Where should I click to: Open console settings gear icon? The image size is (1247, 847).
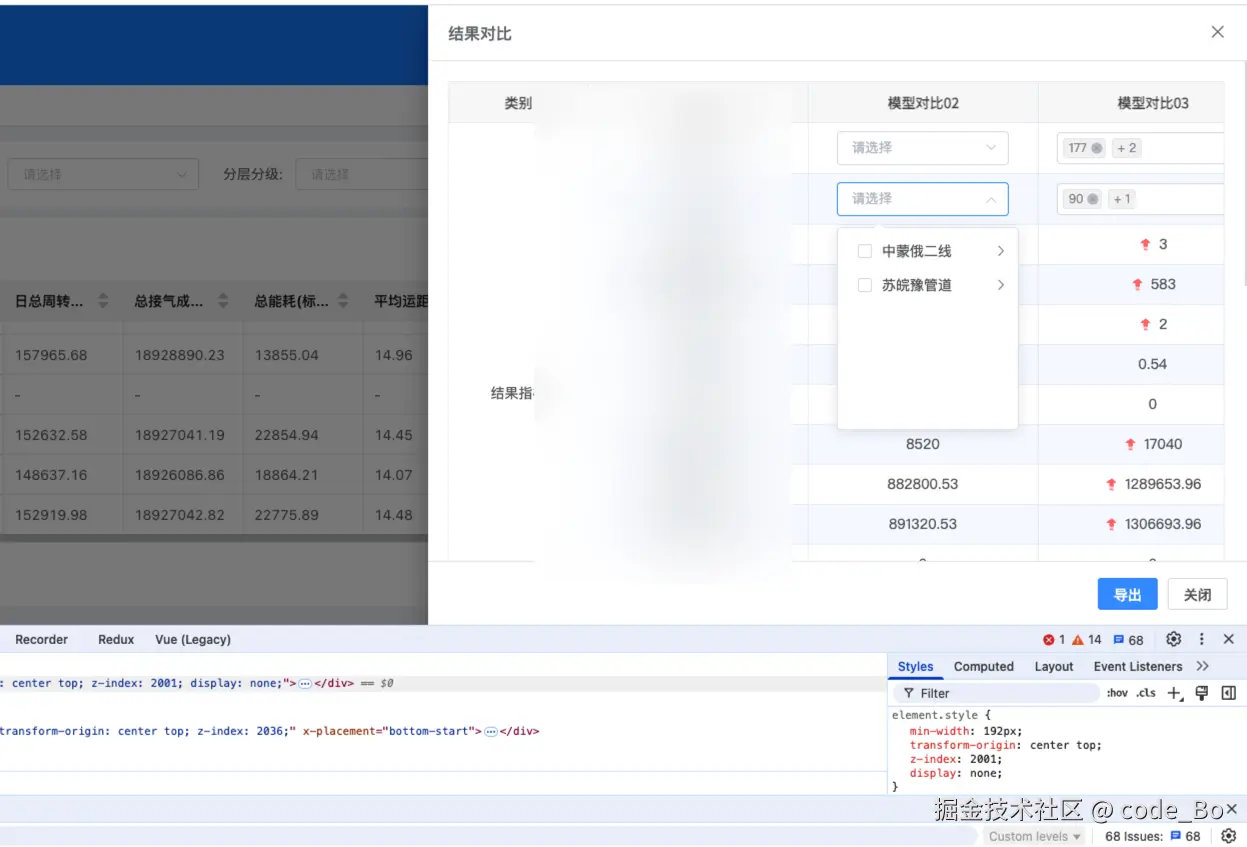[1229, 836]
